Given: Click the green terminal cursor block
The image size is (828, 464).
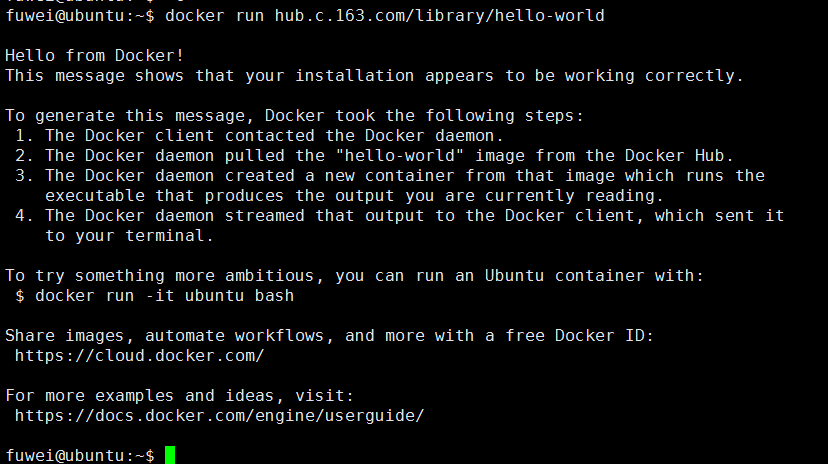Looking at the screenshot, I should [x=170, y=455].
